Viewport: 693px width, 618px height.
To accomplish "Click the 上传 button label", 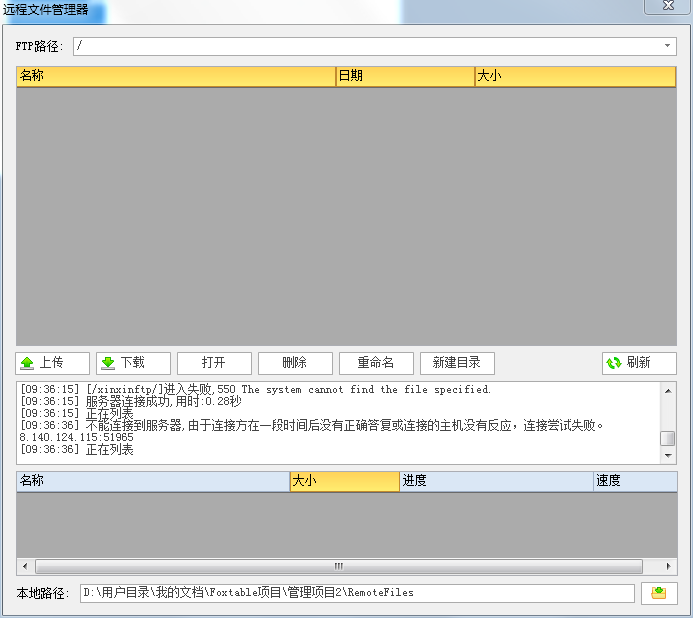I will coord(52,362).
